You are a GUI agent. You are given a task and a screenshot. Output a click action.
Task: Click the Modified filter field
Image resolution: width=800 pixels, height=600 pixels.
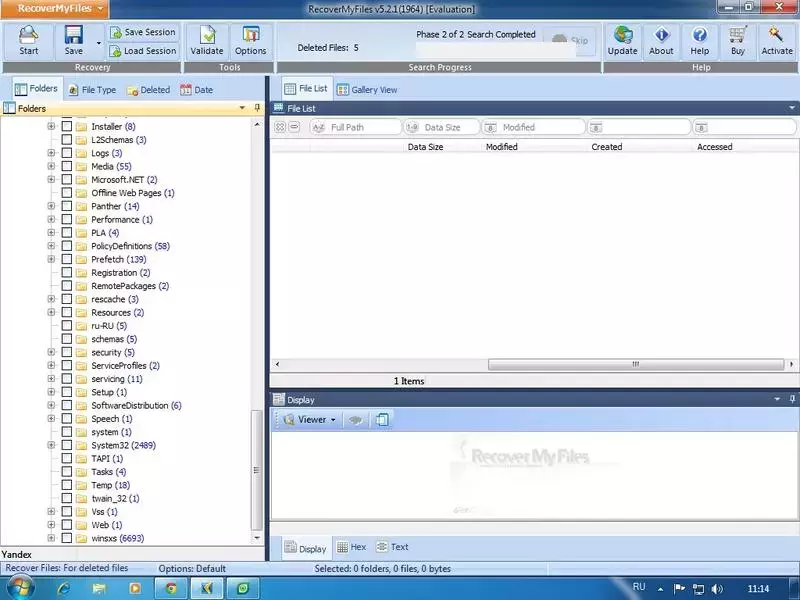pyautogui.click(x=533, y=127)
